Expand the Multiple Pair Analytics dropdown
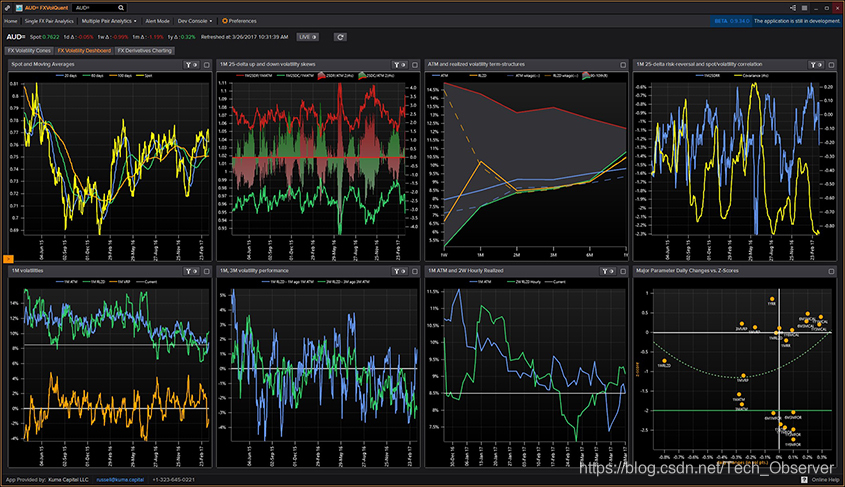Viewport: 845px width, 487px height. pos(109,21)
